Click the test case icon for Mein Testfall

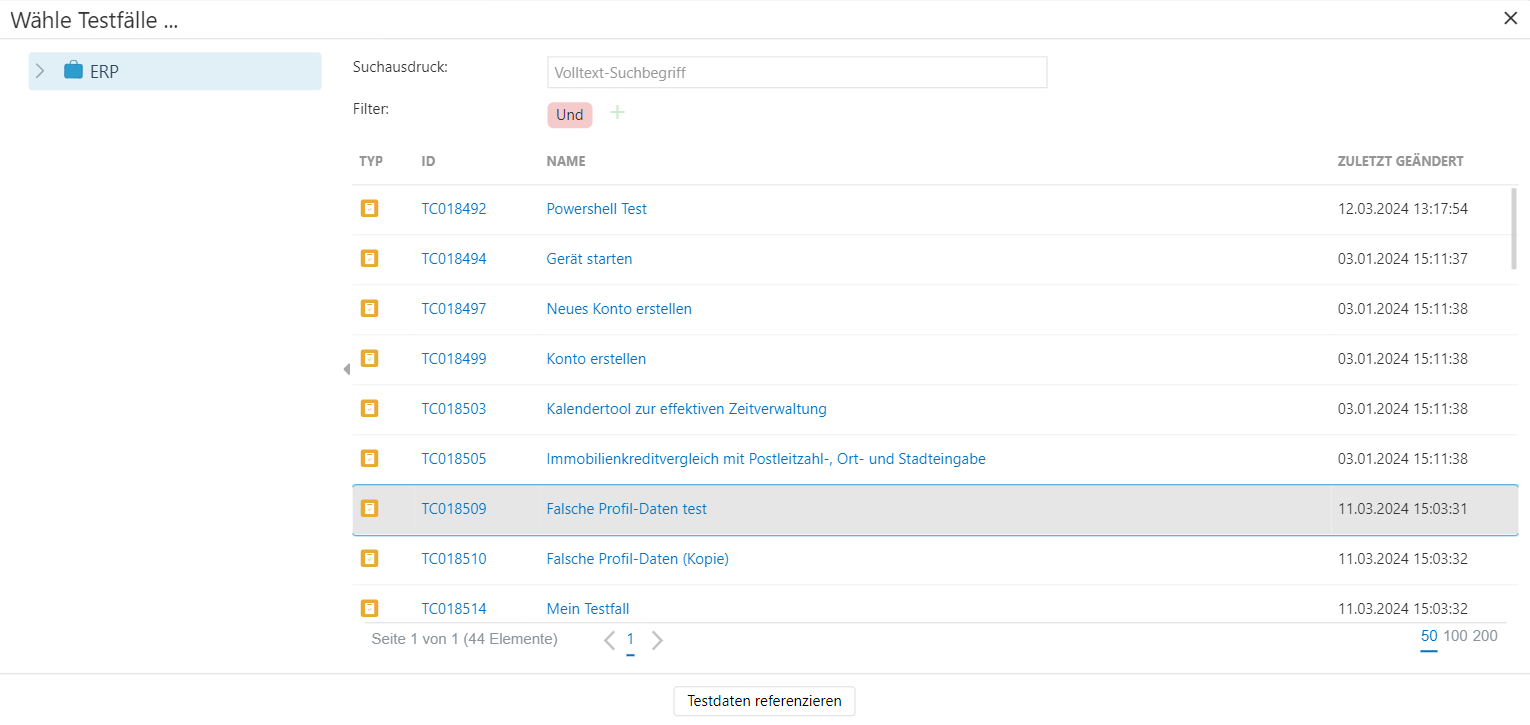pos(369,608)
